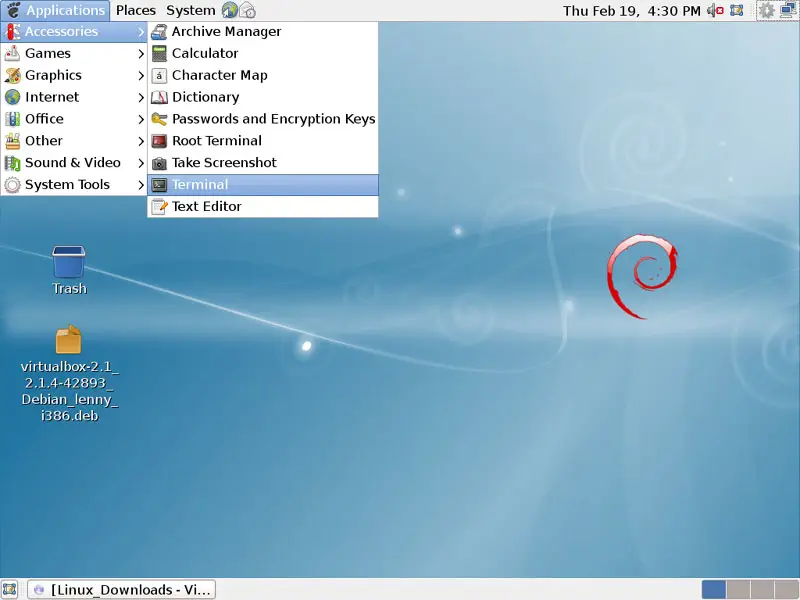Screen dimensions: 800x600
Task: Click the Accessories category icon
Action: pos(12,32)
